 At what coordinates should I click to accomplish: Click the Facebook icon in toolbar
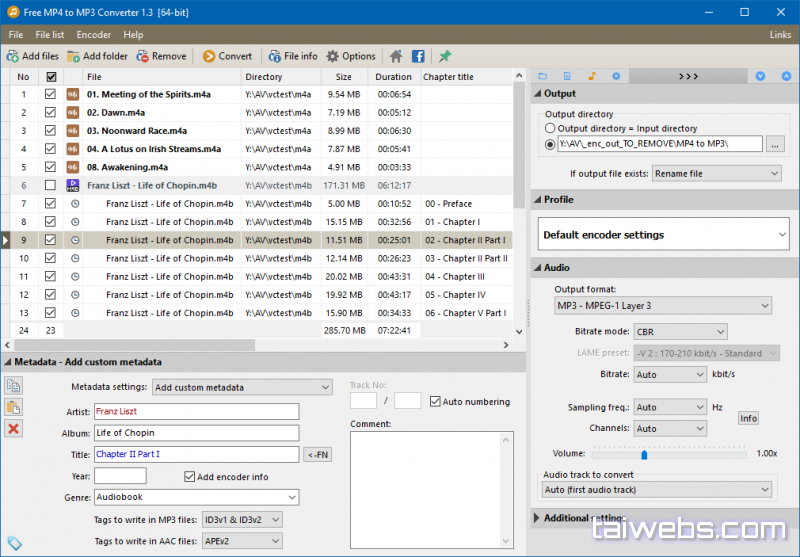point(418,56)
